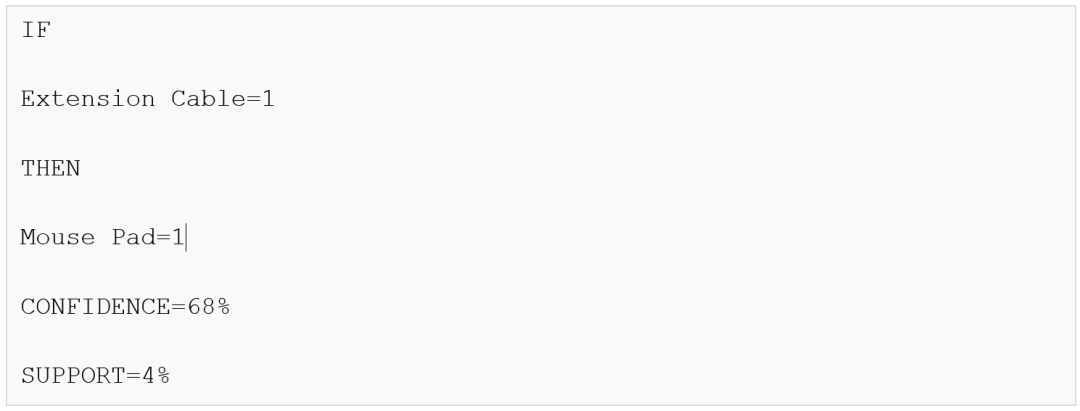
Task: Click the equals sign in CONFIDENCE=68%
Action: (x=178, y=304)
